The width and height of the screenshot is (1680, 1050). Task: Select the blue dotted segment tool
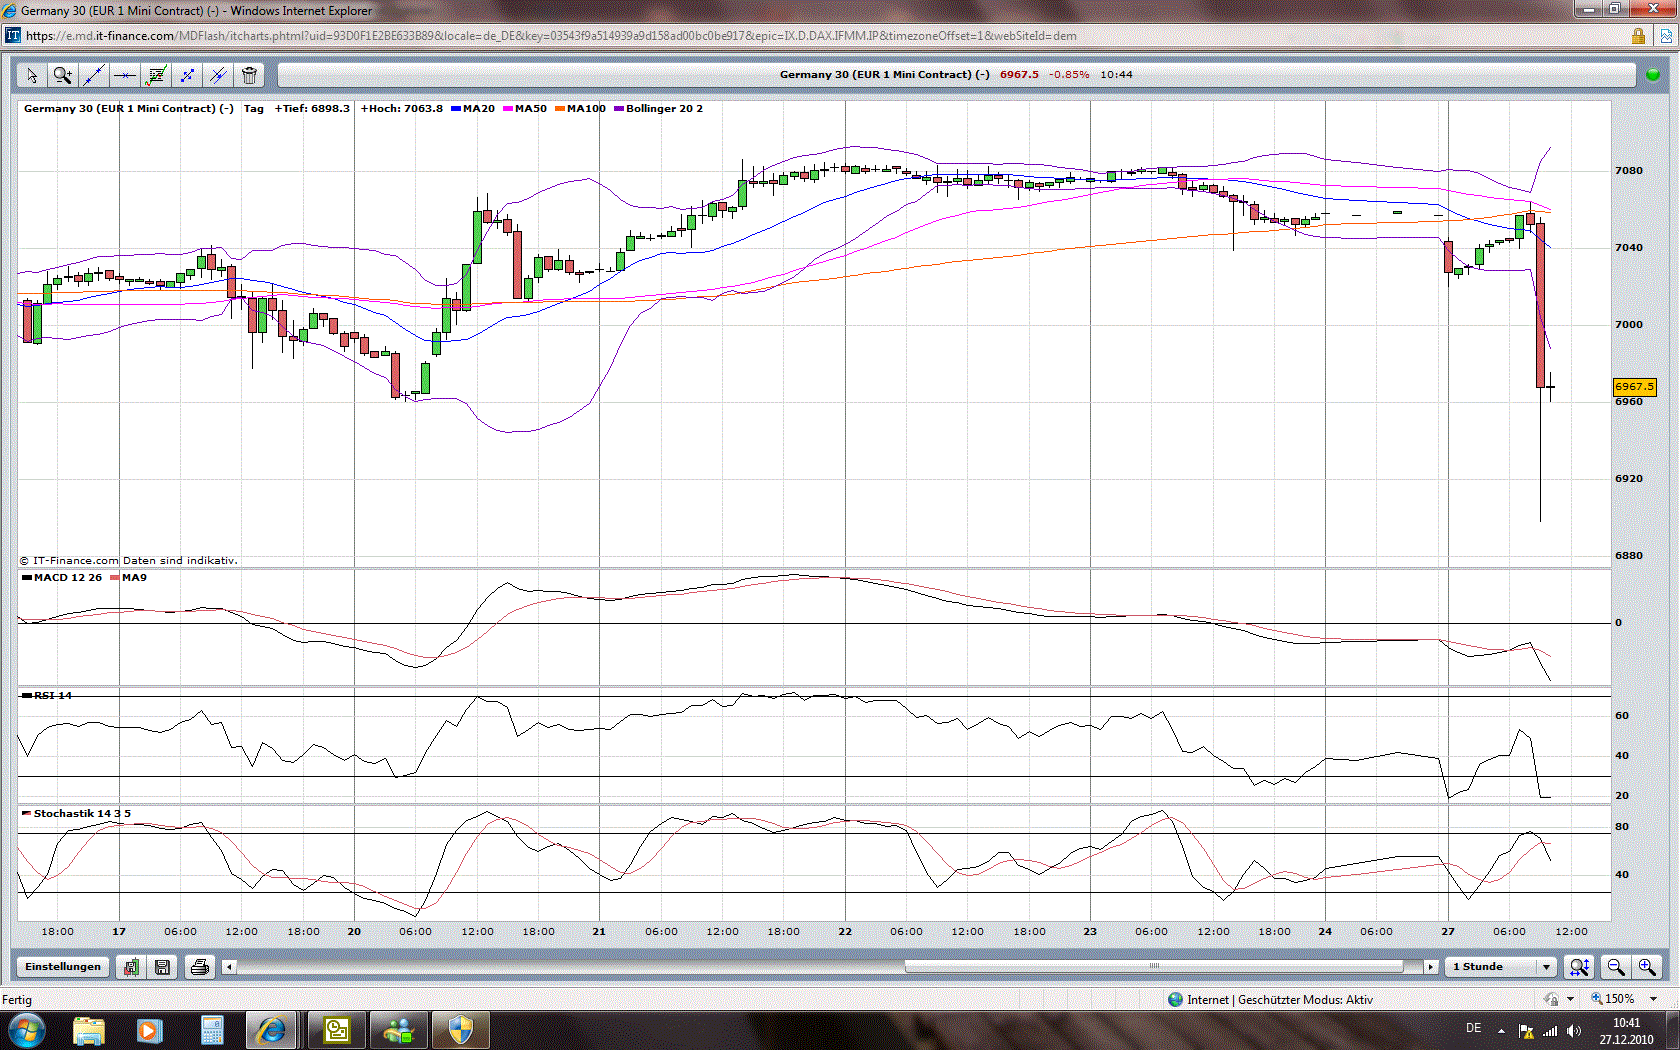coord(187,75)
